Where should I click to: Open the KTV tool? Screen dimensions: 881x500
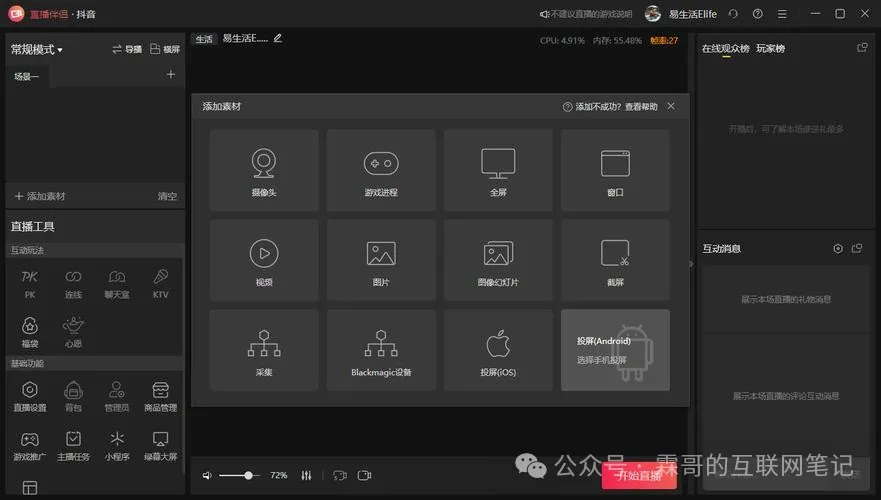point(160,282)
